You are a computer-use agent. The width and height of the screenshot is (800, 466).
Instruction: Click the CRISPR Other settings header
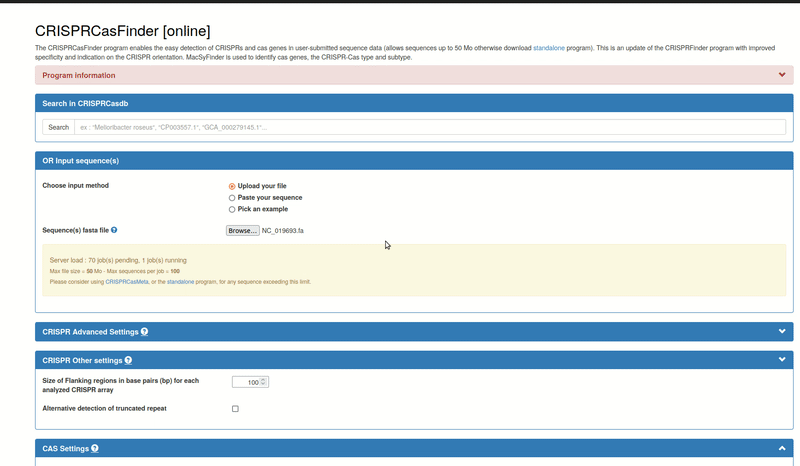[x=414, y=360]
